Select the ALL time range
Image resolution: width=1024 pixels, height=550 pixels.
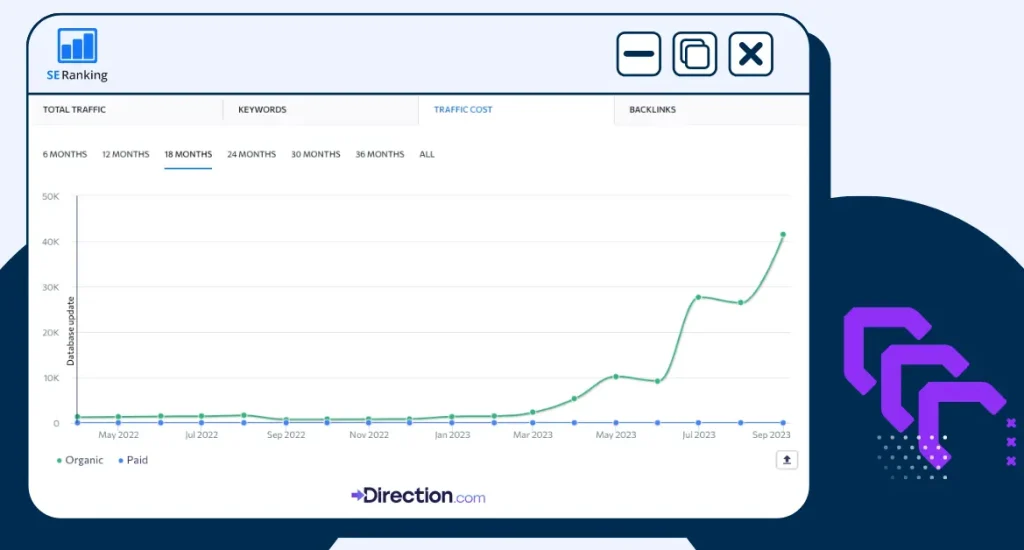[427, 155]
